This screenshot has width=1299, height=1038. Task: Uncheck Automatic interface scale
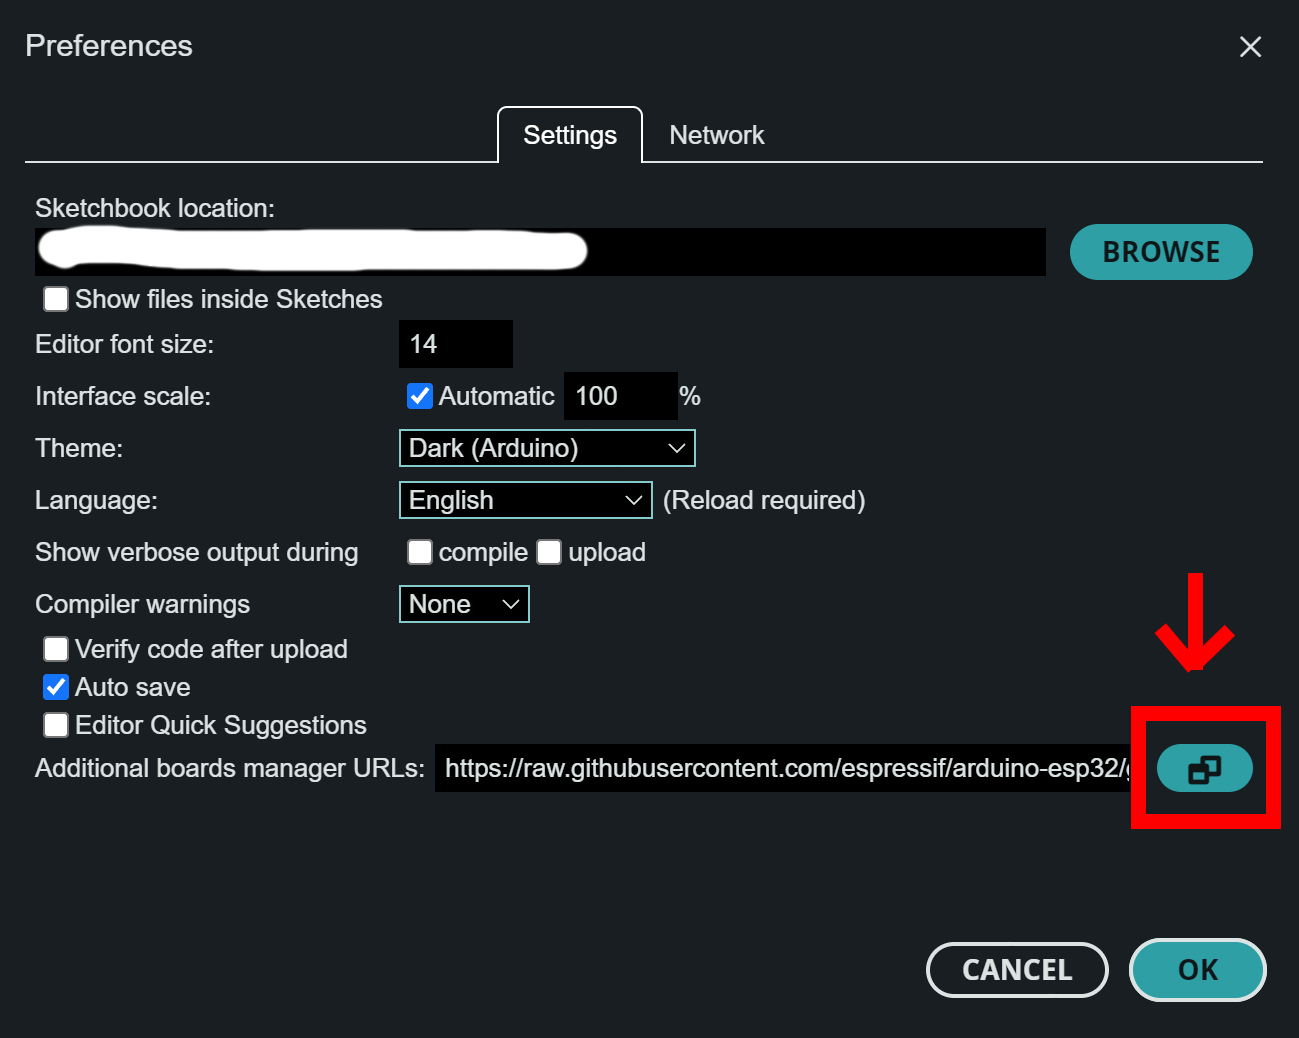pos(420,396)
